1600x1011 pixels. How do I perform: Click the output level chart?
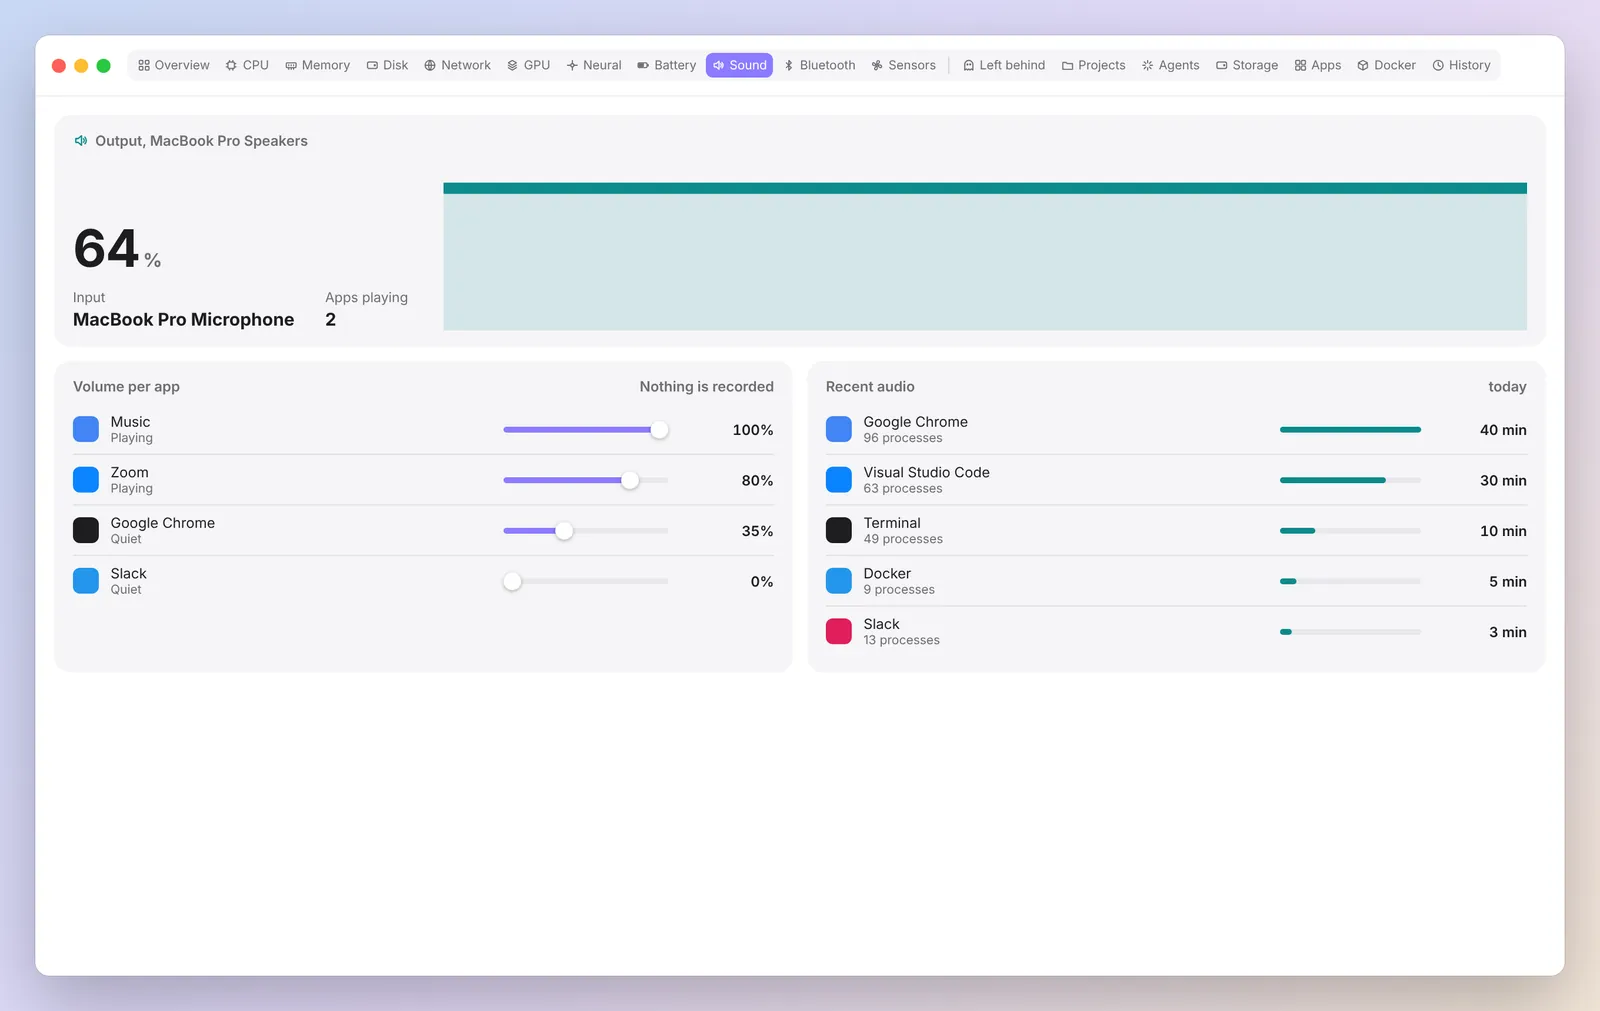[x=985, y=256]
